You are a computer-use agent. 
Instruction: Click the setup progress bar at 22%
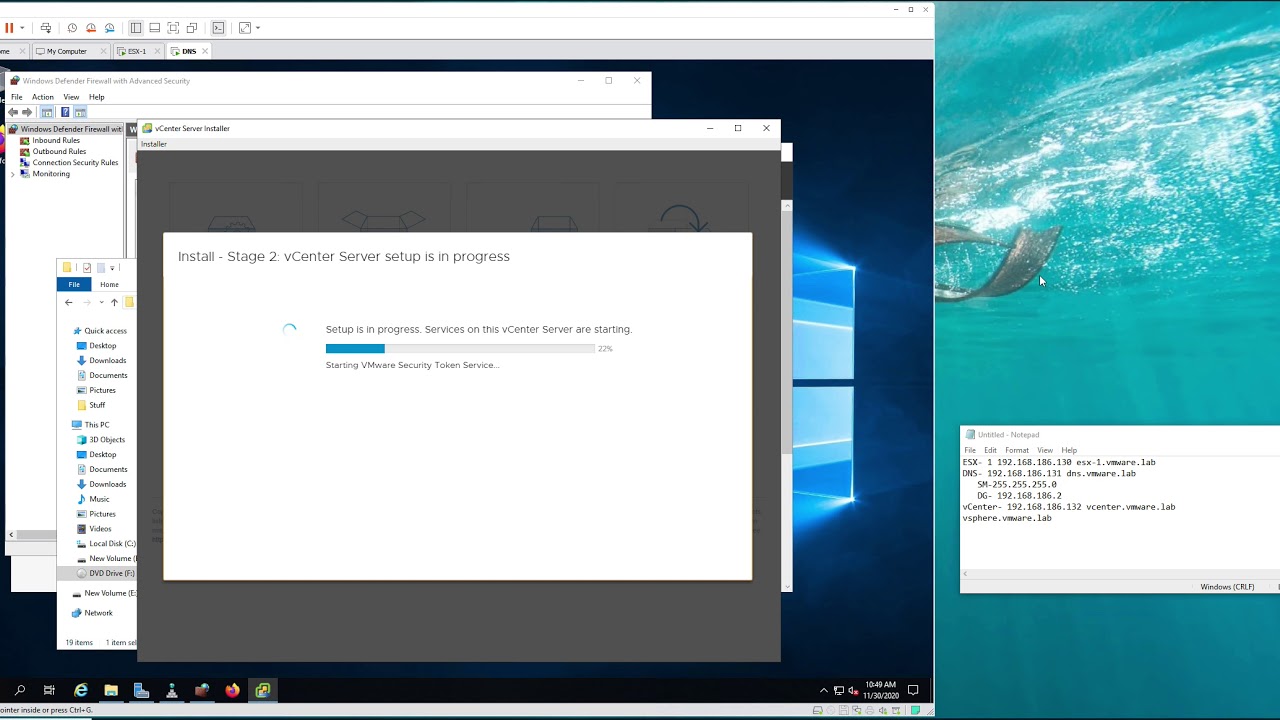[x=460, y=349]
